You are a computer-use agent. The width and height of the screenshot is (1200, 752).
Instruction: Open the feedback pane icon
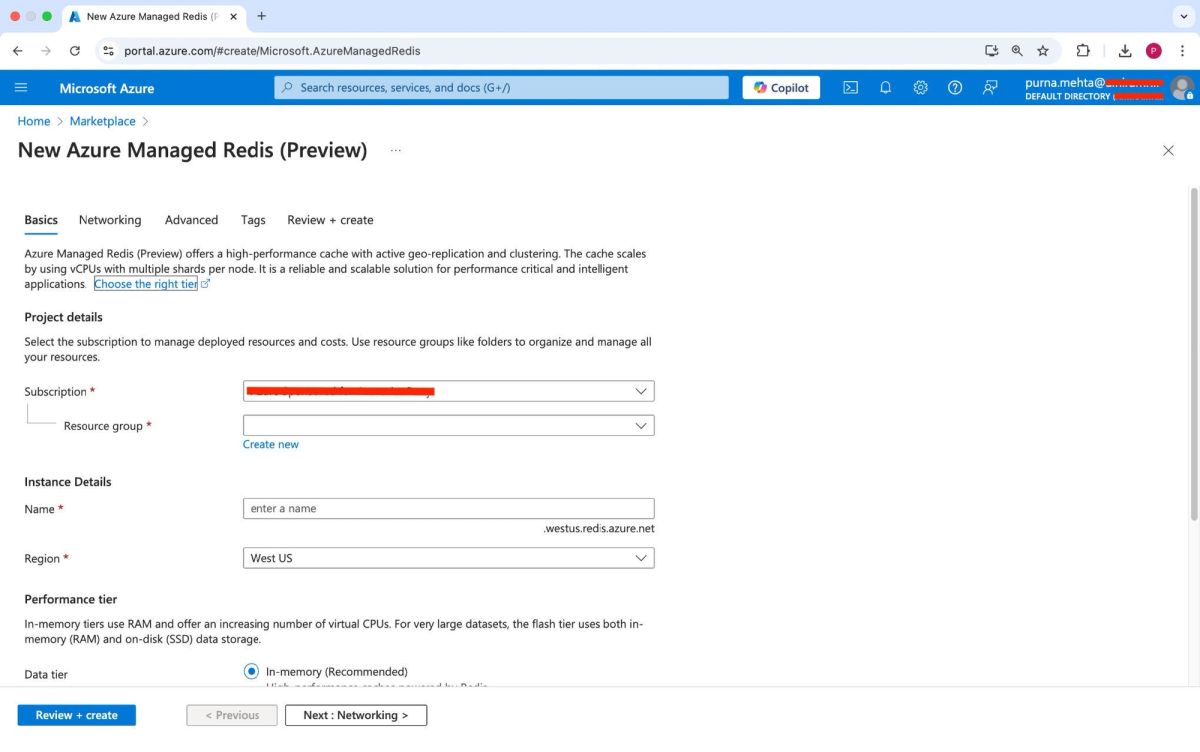point(990,87)
